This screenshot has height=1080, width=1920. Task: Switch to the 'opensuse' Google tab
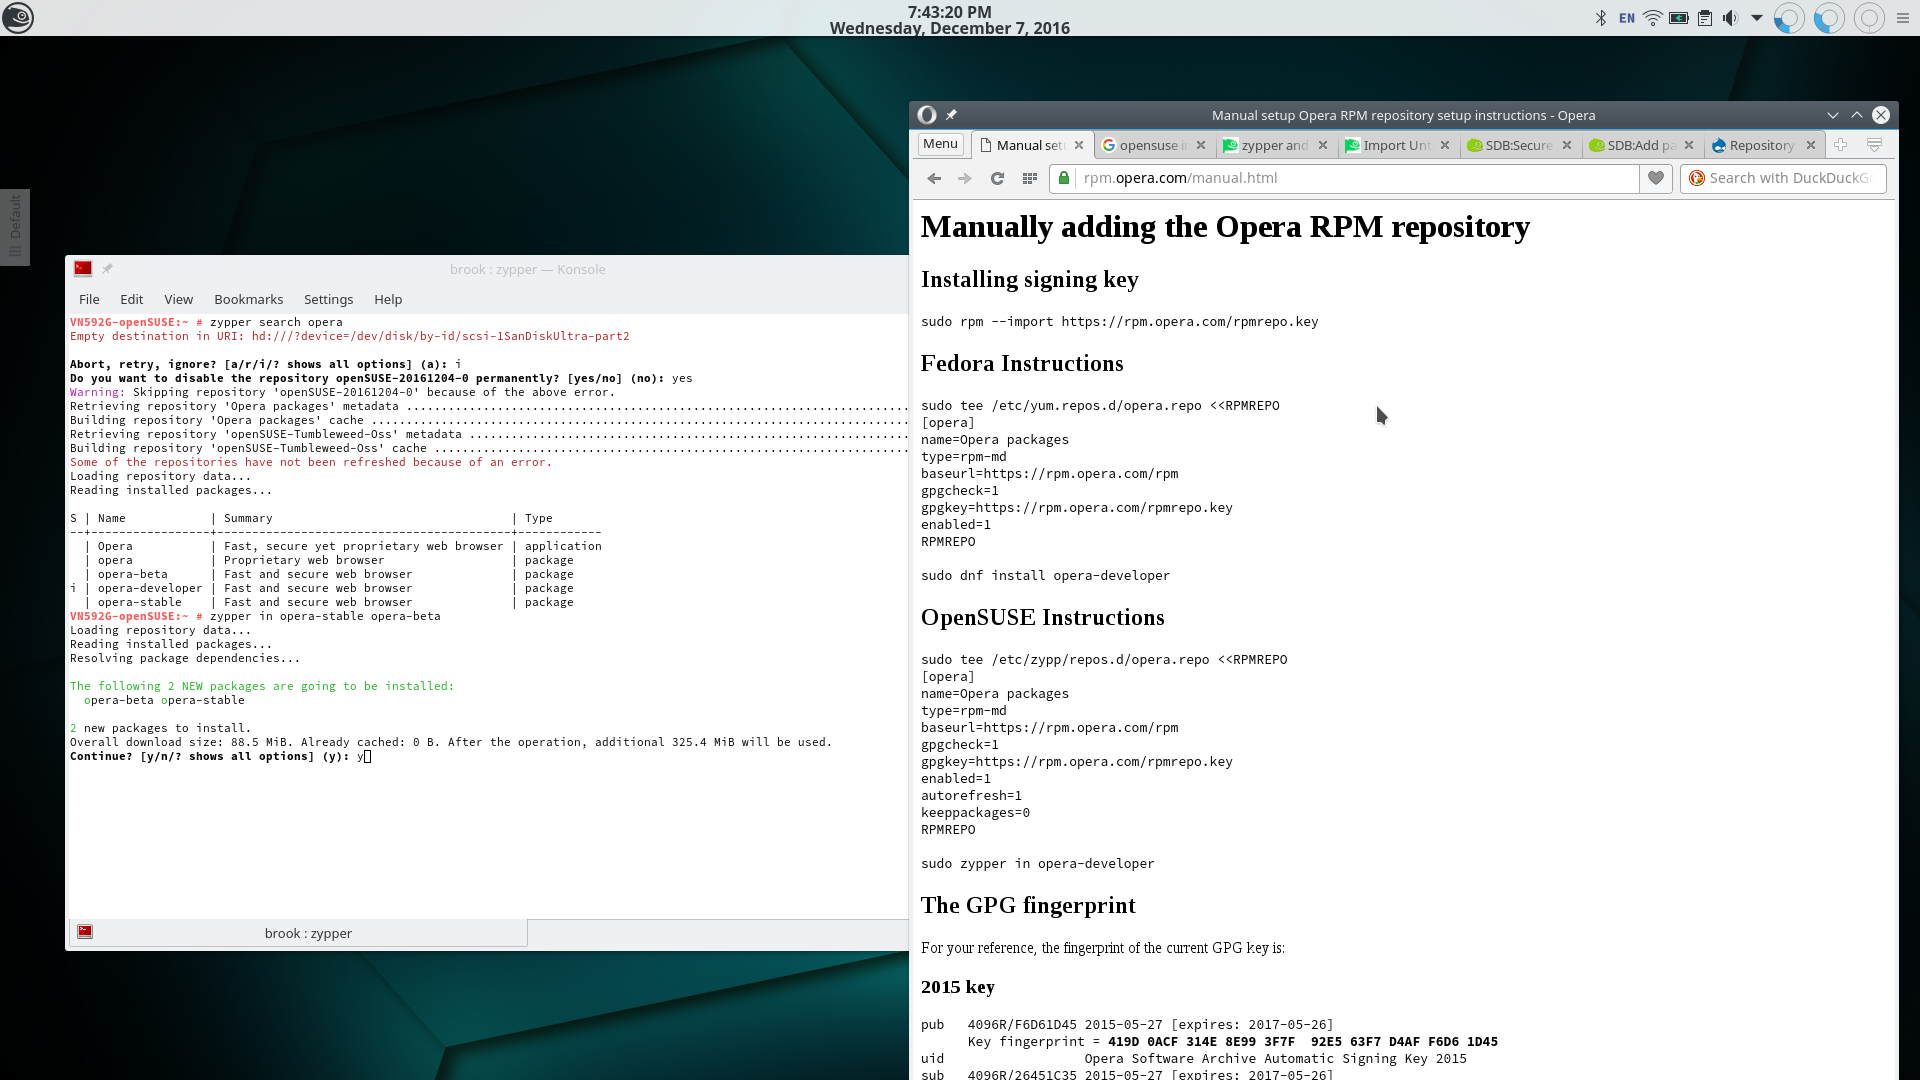1153,145
